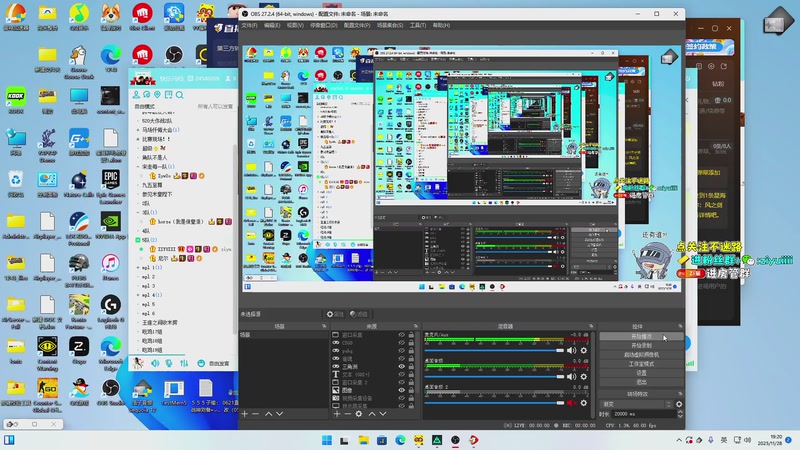
Task: Adjust the 麦克风/Aux volume slider
Action: pos(494,351)
